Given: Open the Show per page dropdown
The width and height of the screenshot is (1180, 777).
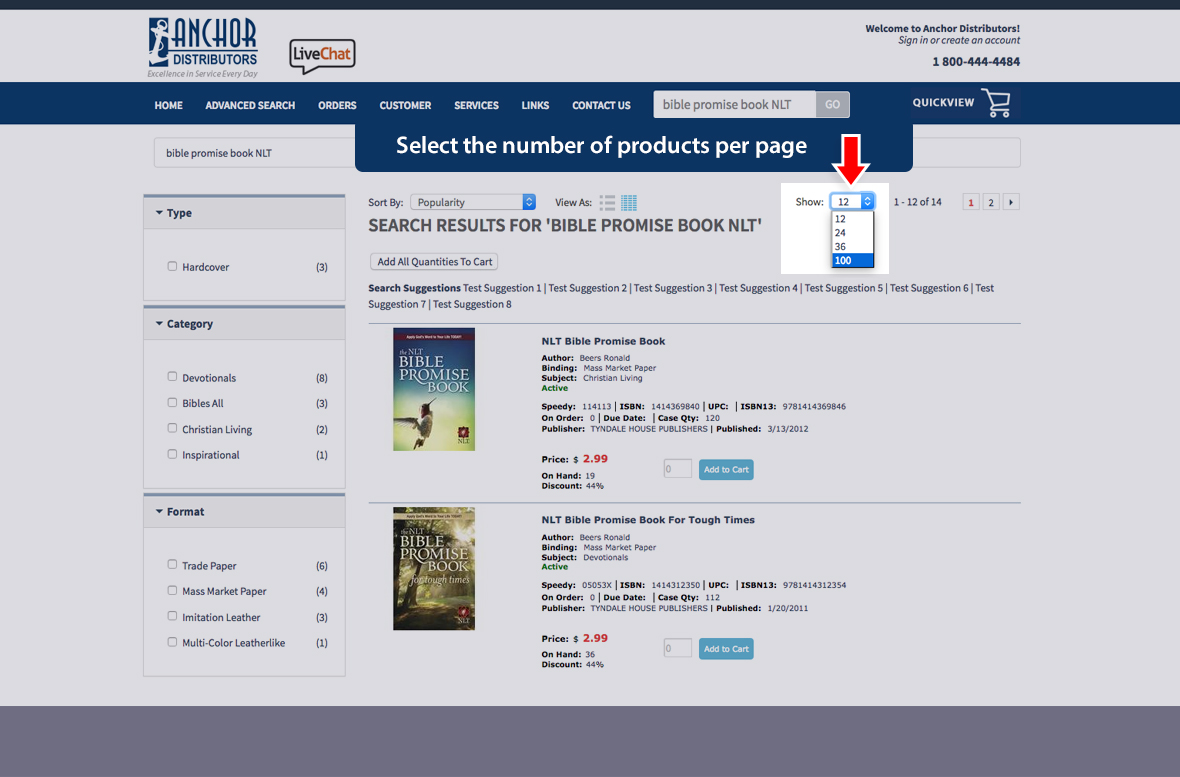Looking at the screenshot, I should tap(852, 202).
